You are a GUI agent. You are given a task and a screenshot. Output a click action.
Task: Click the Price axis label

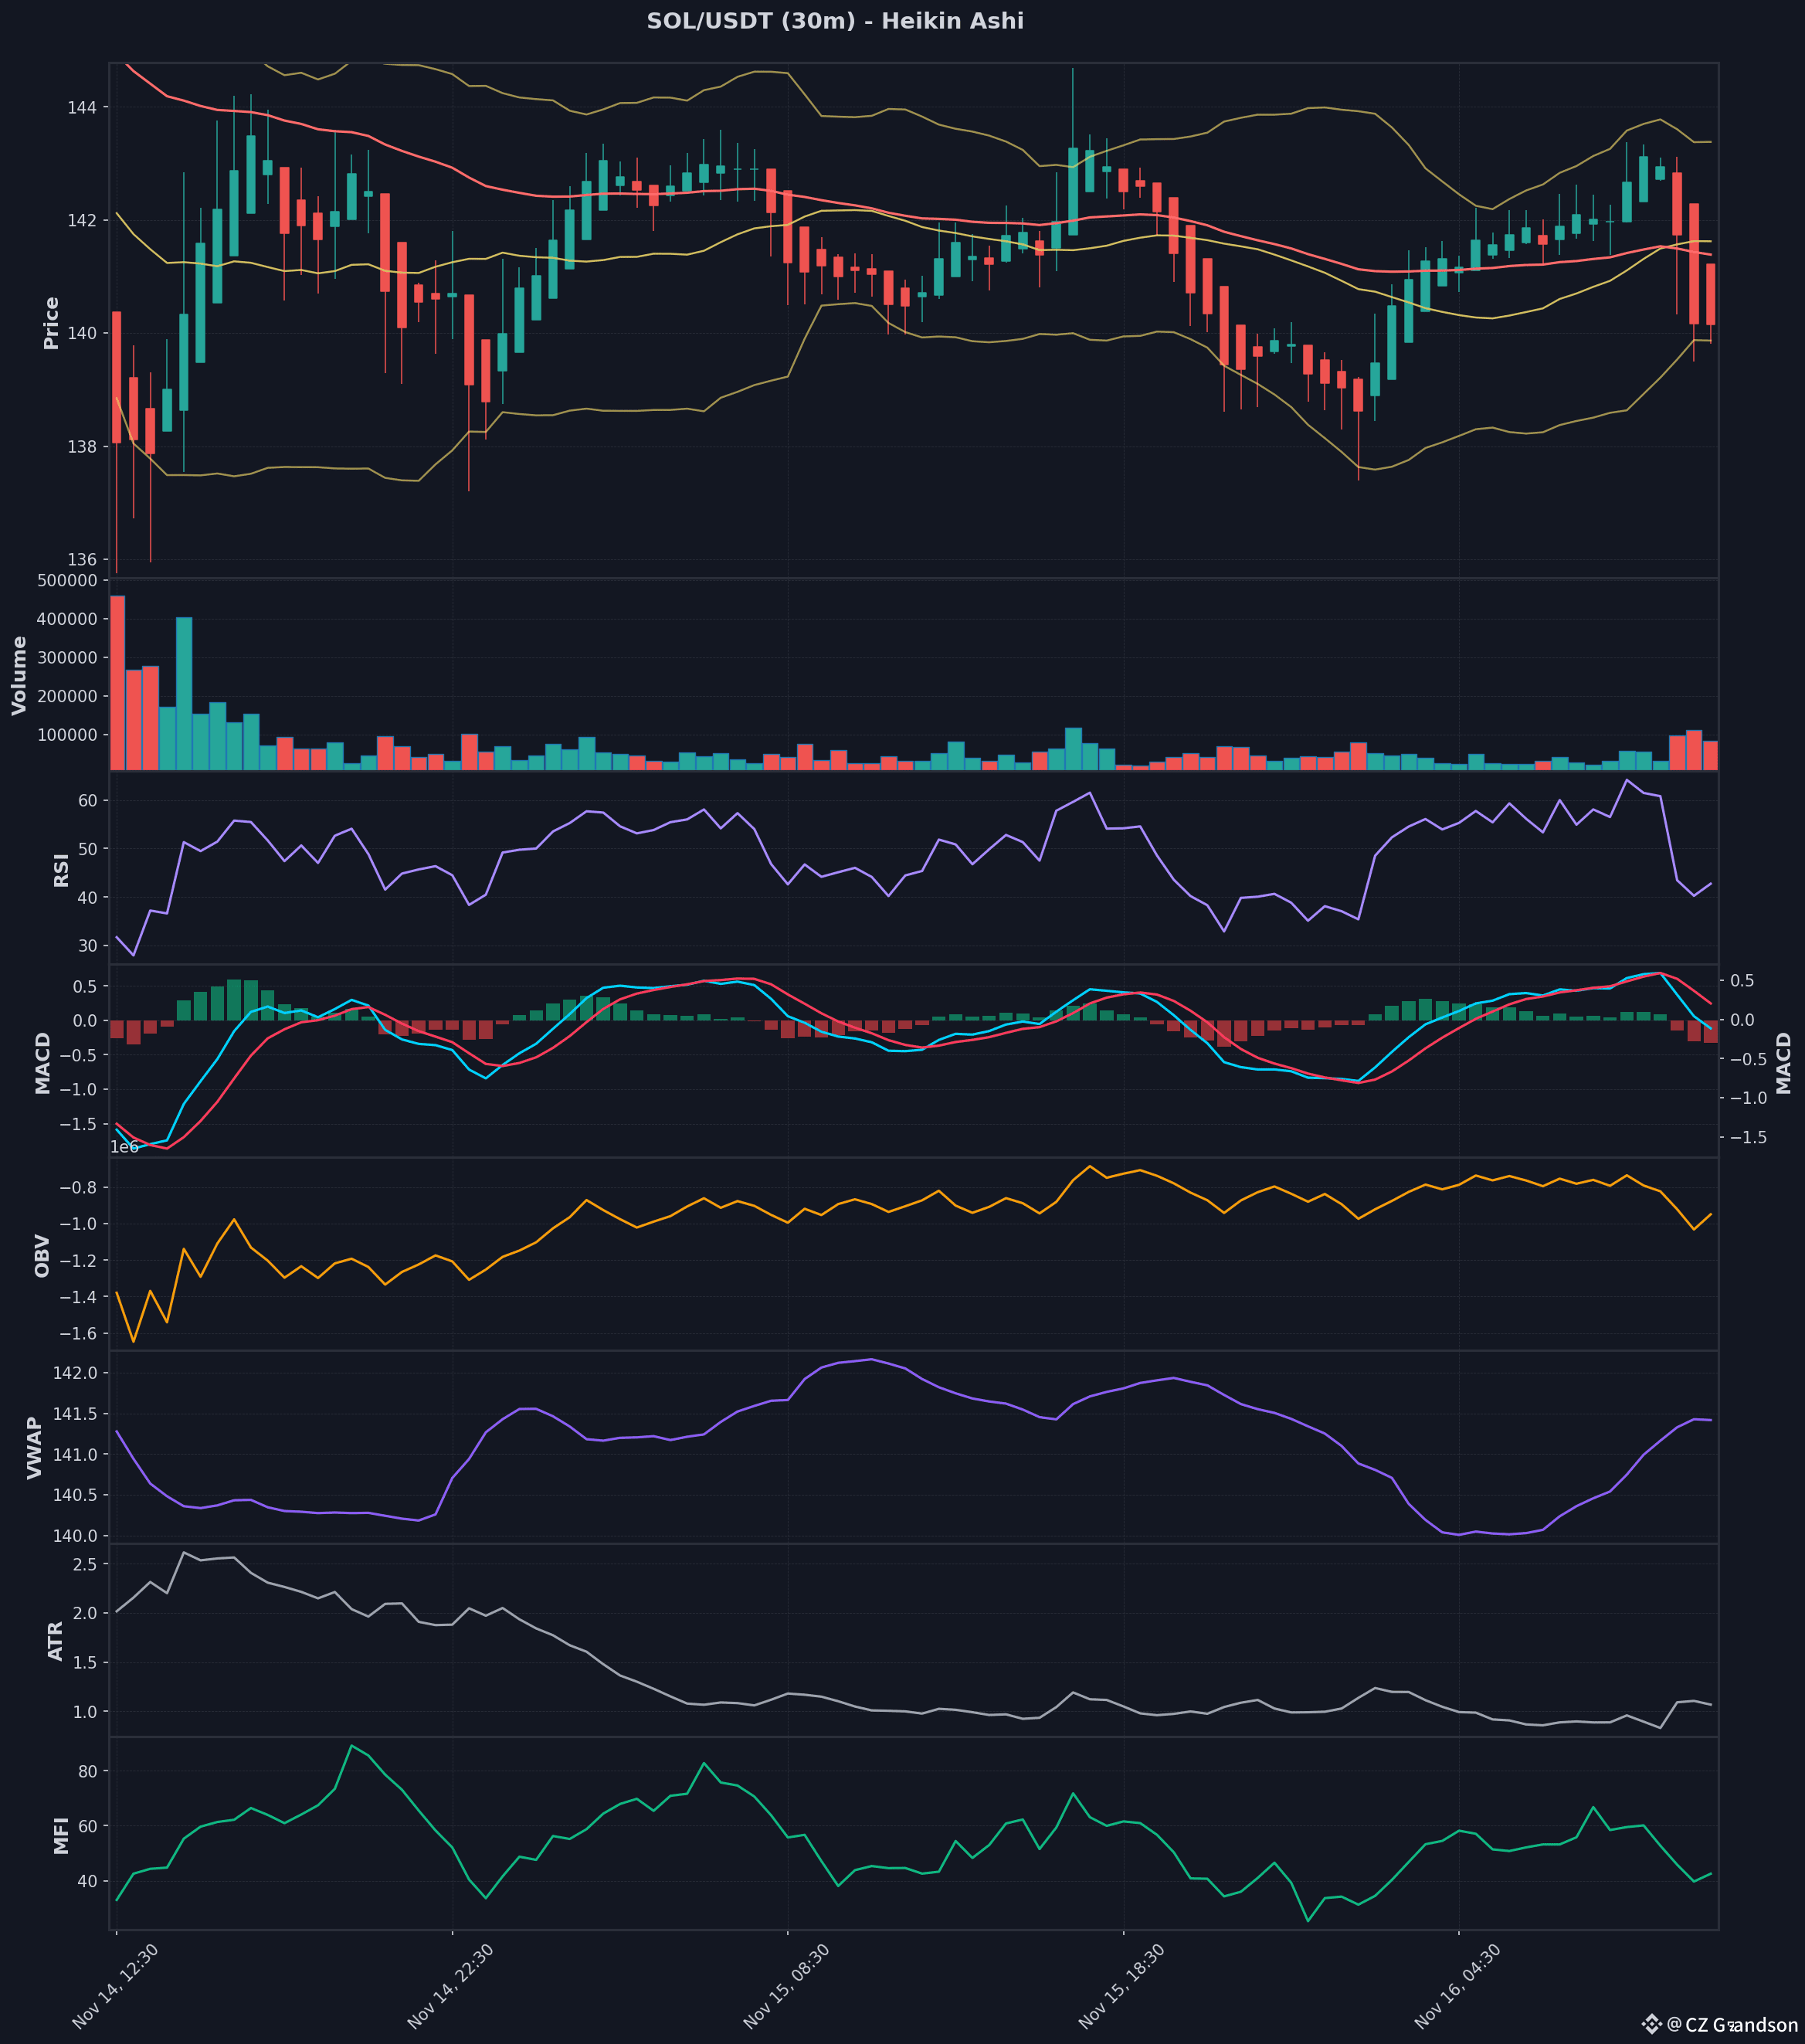[51, 323]
